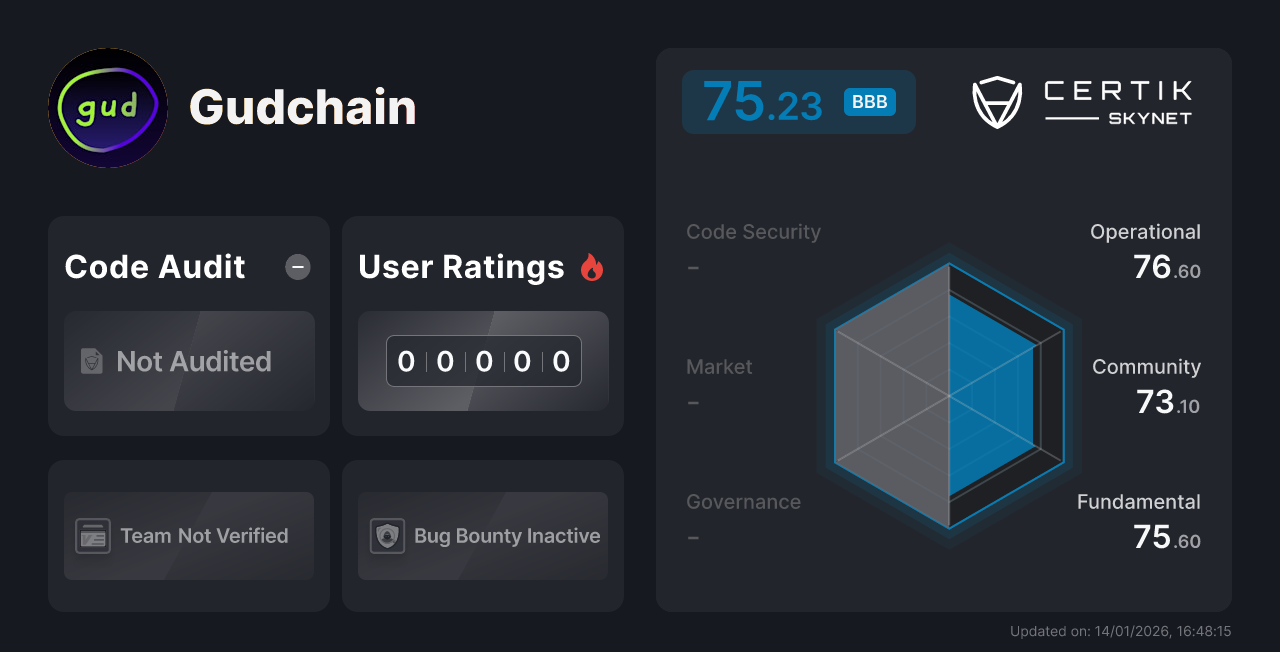The image size is (1280, 652).
Task: Click the Gudchain project logo
Action: pos(107,107)
